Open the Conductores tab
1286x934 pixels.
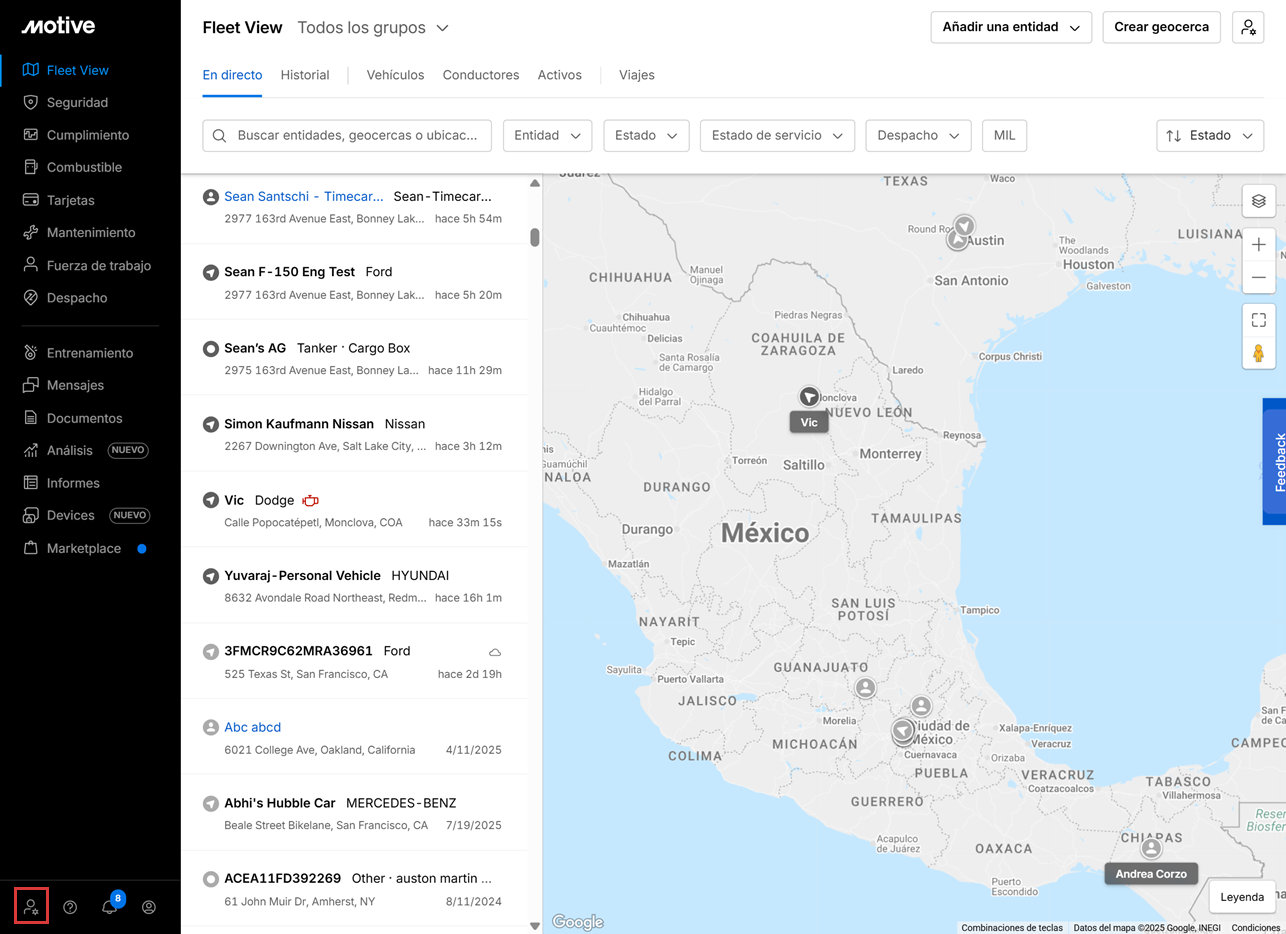[x=480, y=75]
